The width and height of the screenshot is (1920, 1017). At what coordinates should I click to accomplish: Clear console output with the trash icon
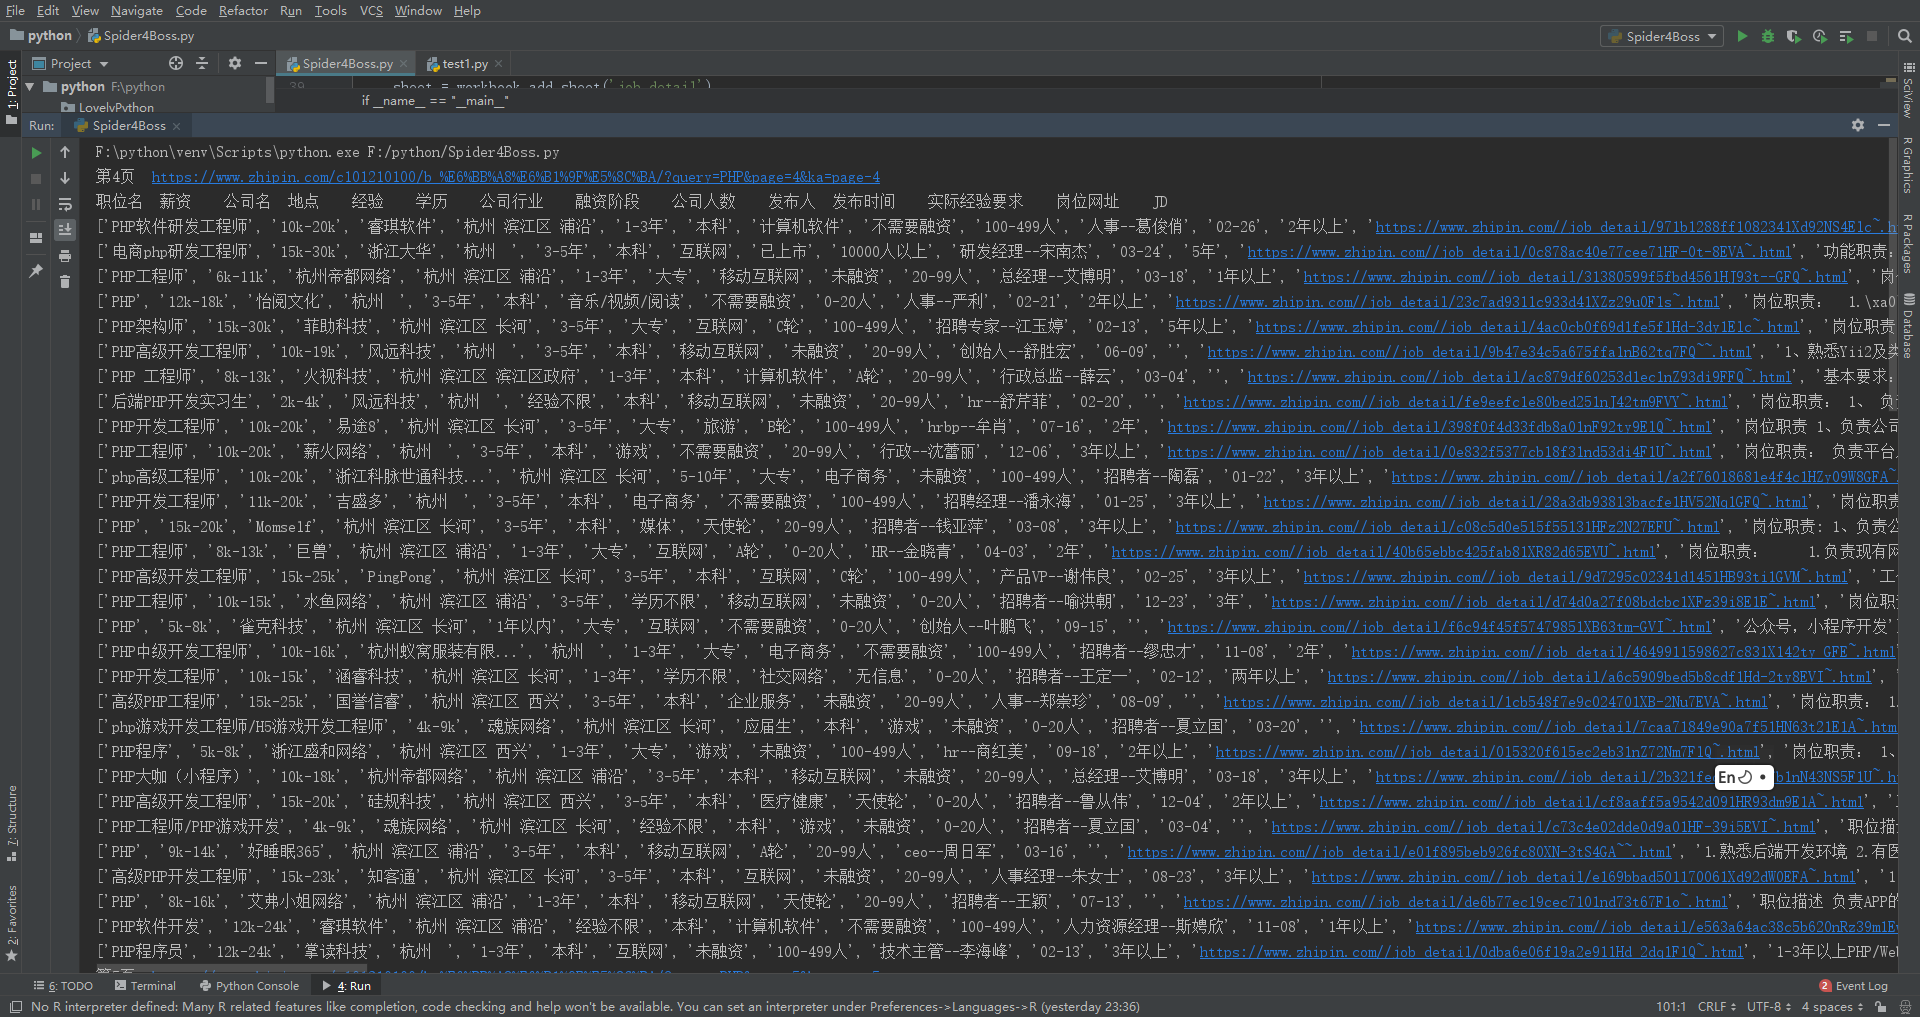(x=65, y=282)
